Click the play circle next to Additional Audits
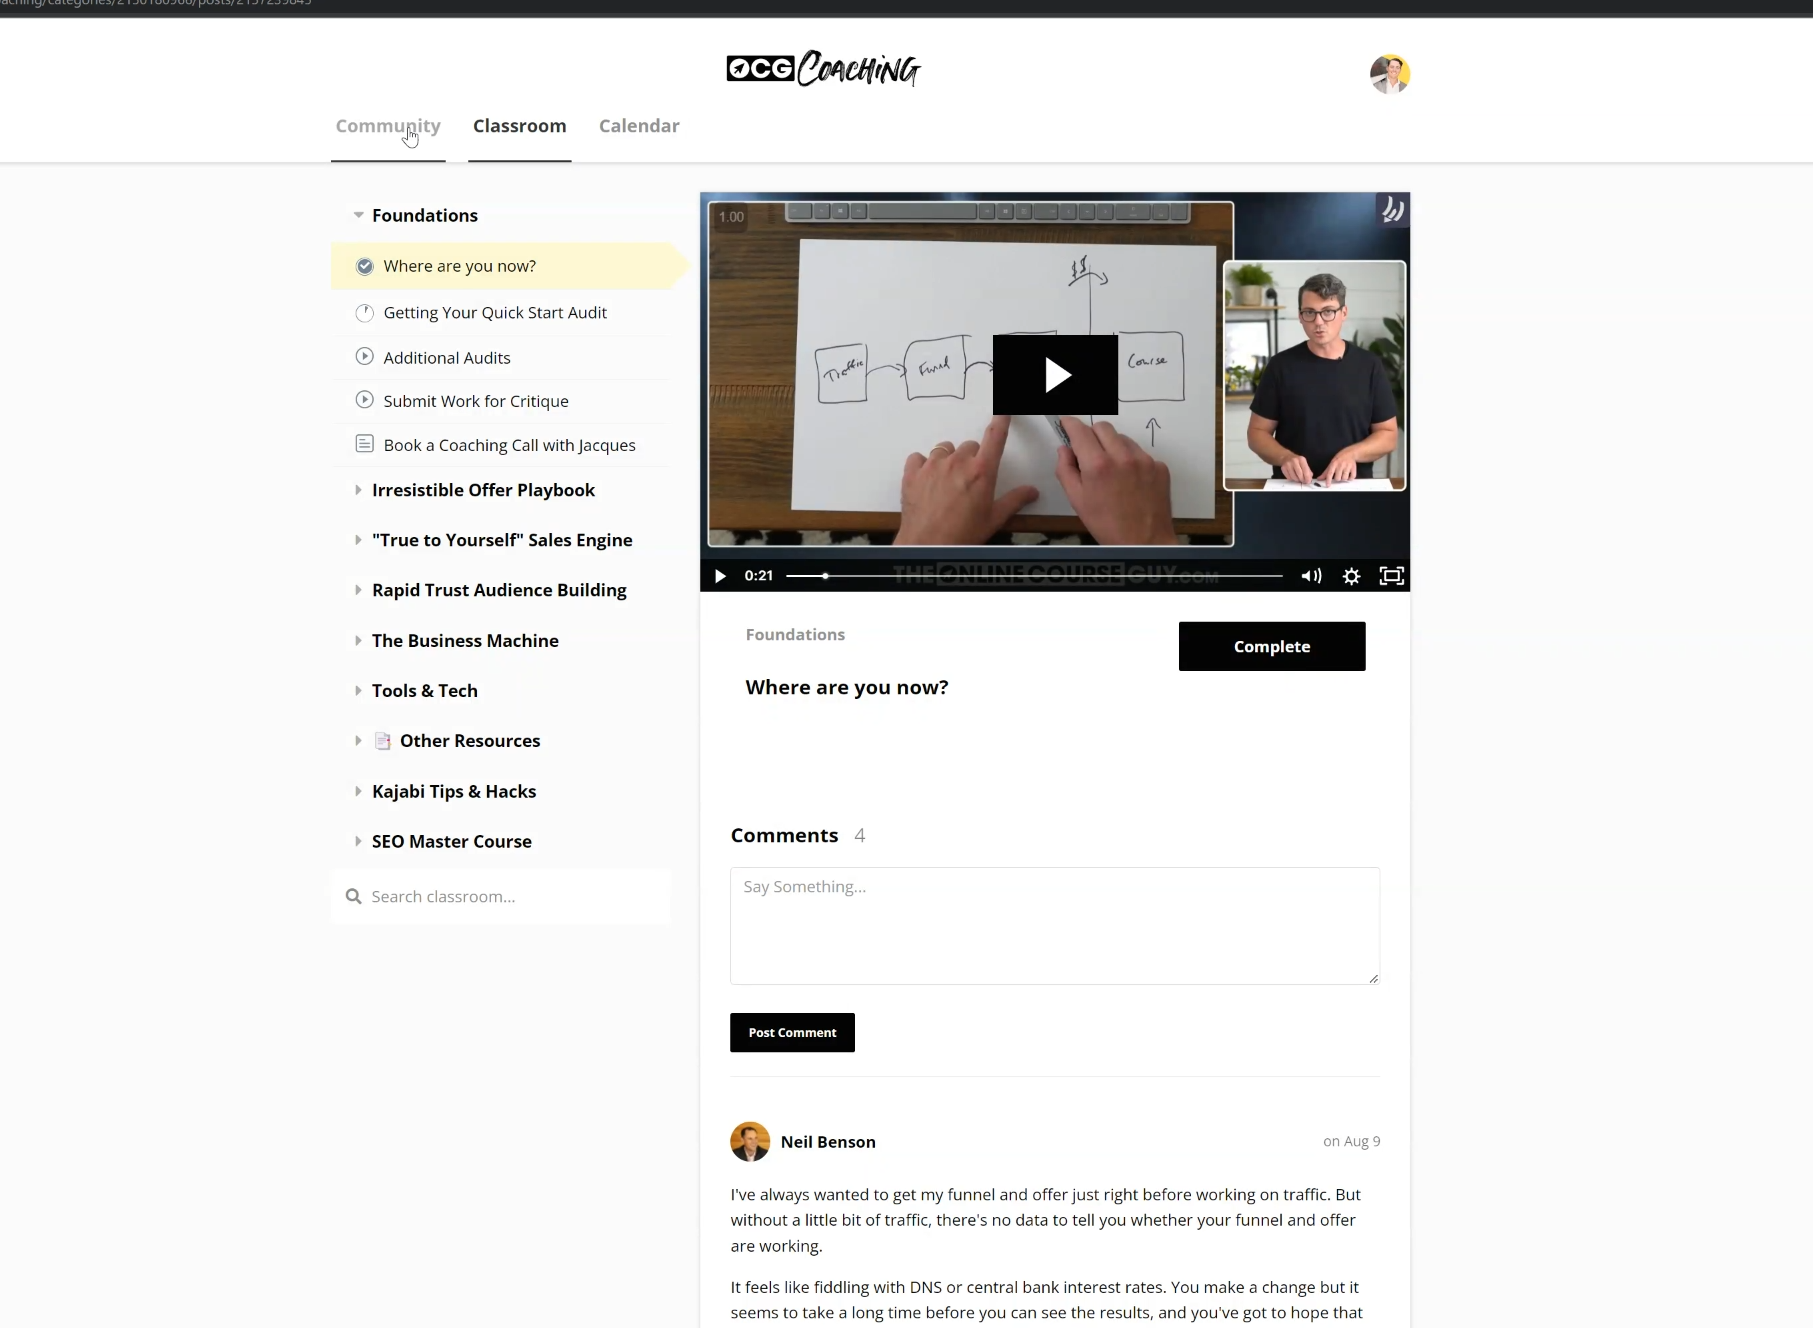 coord(365,357)
